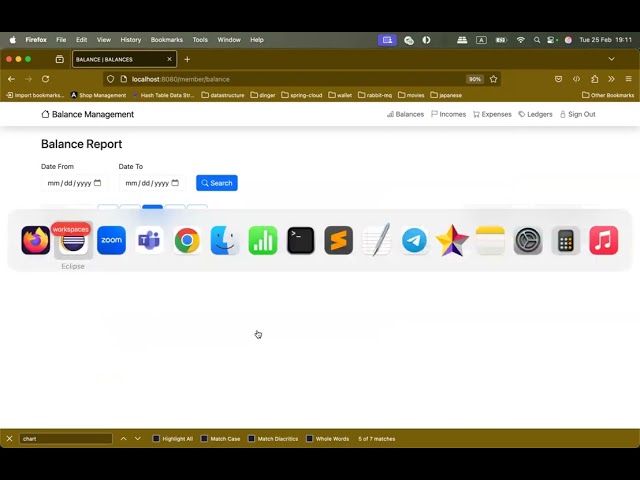
Task: Toggle the Match Case checkbox
Action: point(204,438)
